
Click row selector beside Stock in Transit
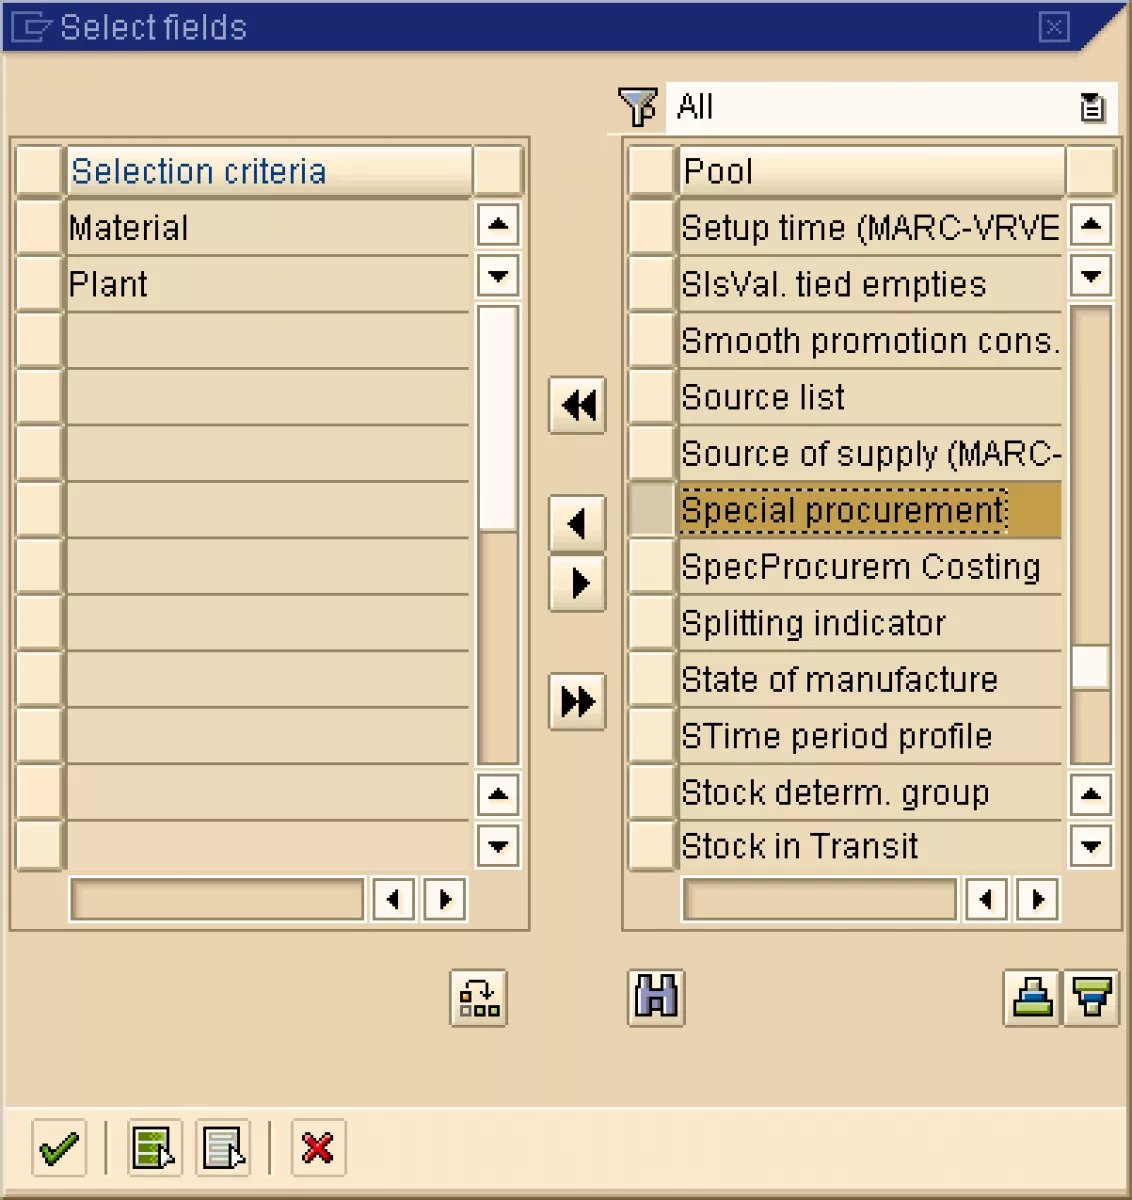[x=652, y=846]
